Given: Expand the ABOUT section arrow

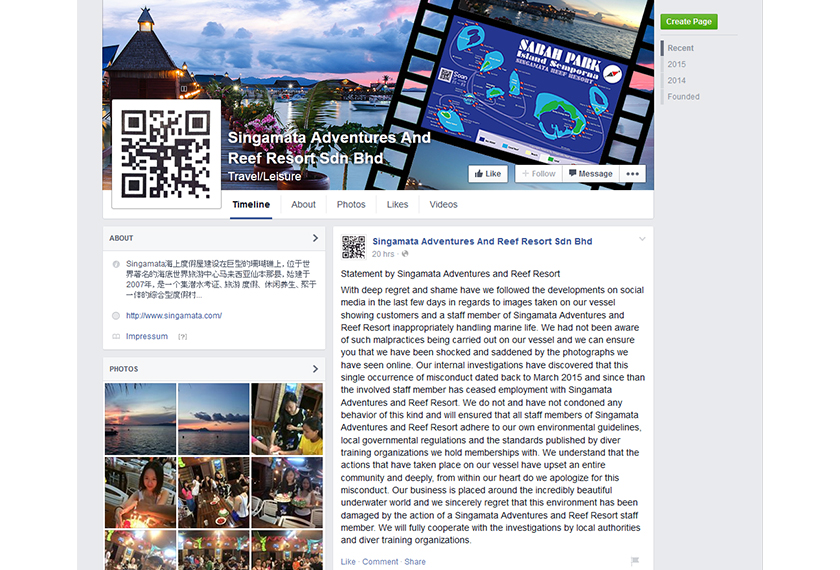Looking at the screenshot, I should (x=315, y=238).
